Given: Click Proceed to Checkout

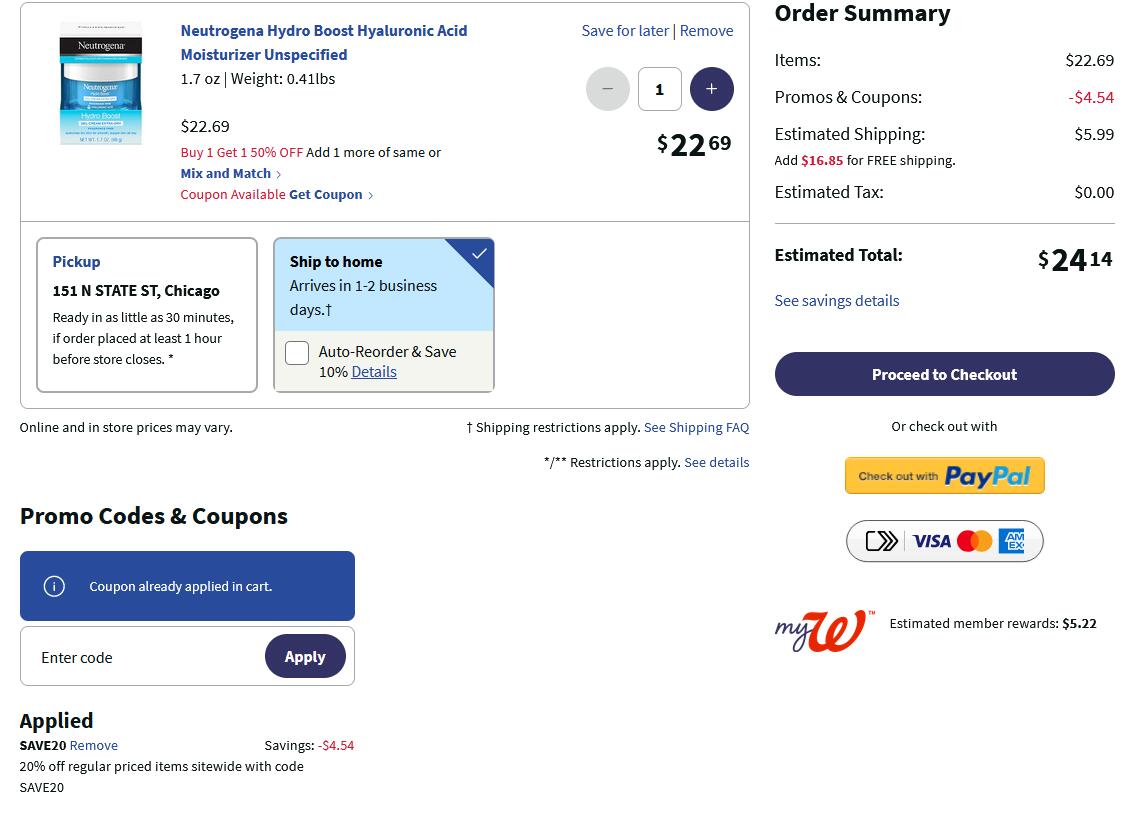Looking at the screenshot, I should (x=945, y=374).
